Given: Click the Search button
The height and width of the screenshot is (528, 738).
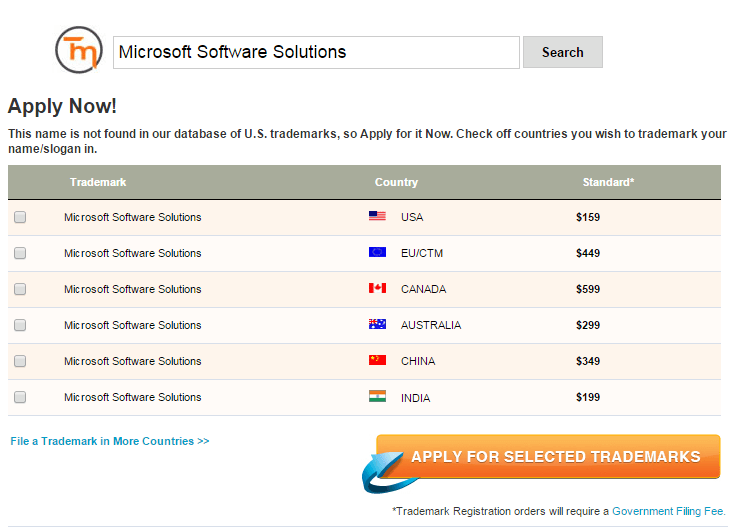Looking at the screenshot, I should tap(562, 52).
